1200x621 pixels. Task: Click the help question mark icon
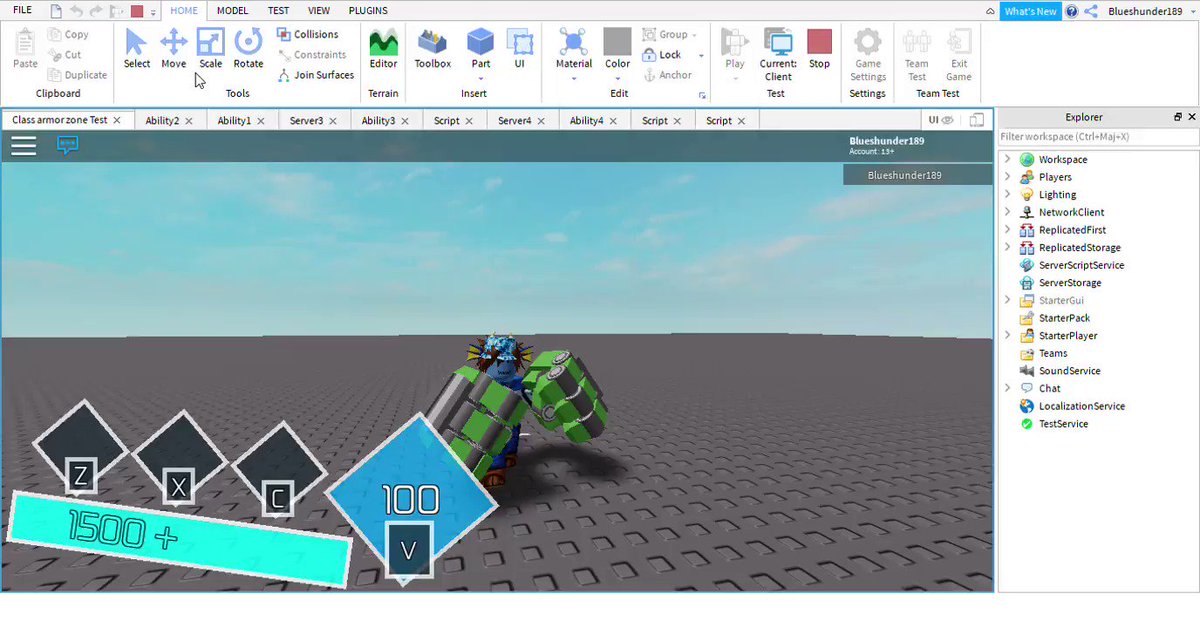coord(1072,11)
